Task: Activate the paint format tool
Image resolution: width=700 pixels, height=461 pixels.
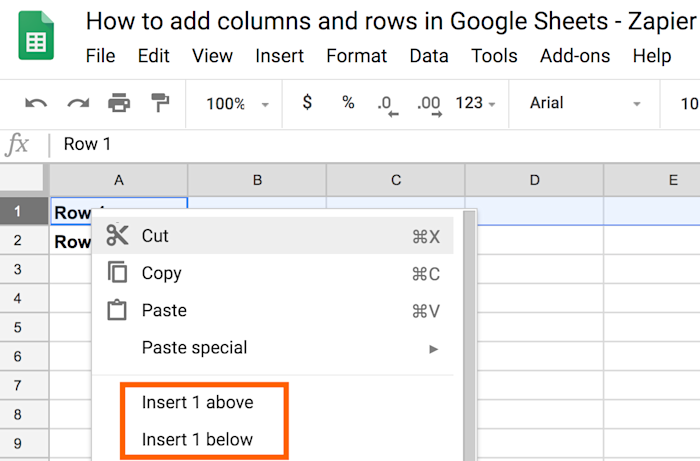Action: [x=160, y=103]
